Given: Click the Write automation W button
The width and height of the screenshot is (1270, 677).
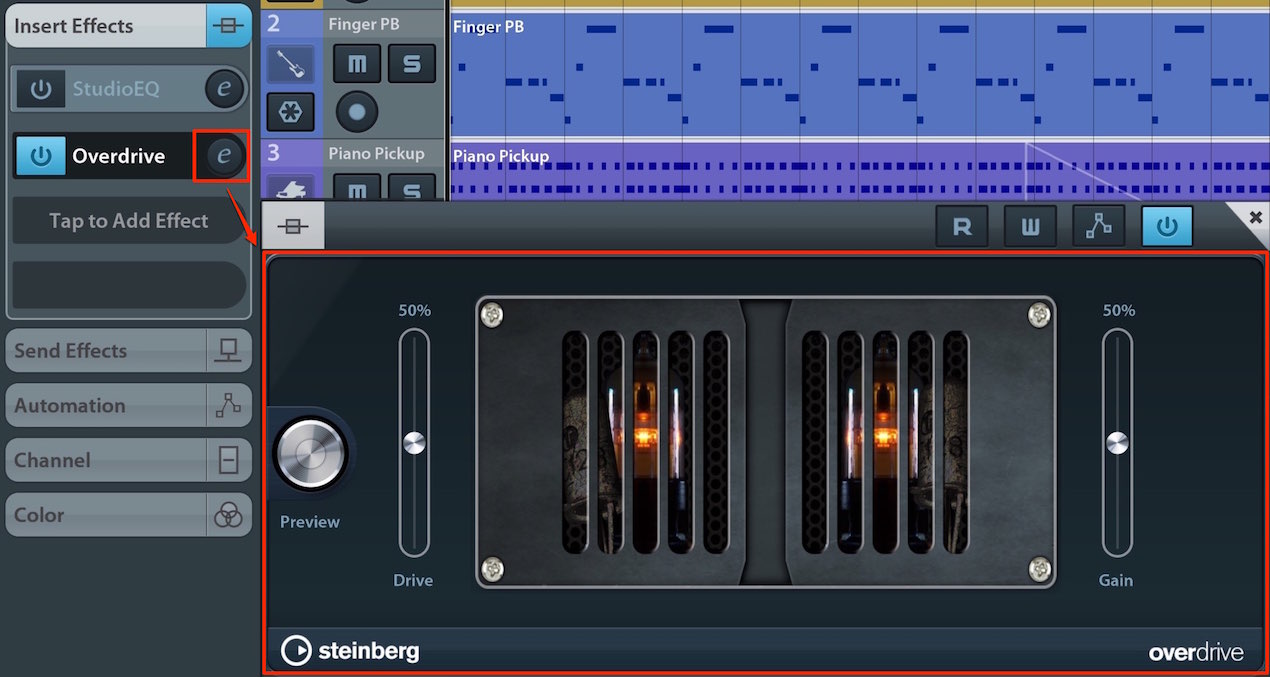Looking at the screenshot, I should point(1030,227).
